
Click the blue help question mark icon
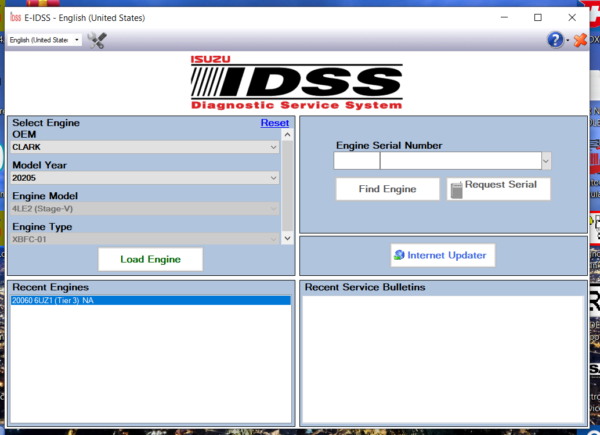[555, 40]
